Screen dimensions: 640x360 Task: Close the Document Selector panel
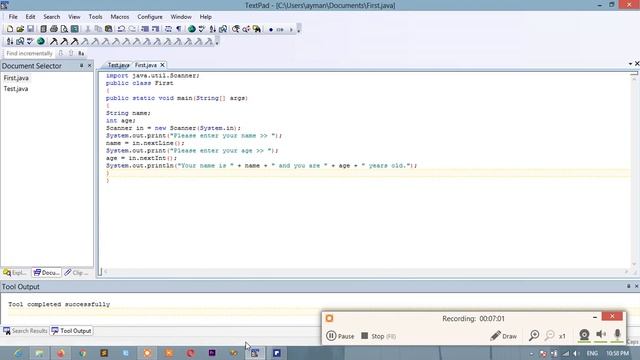click(x=90, y=65)
